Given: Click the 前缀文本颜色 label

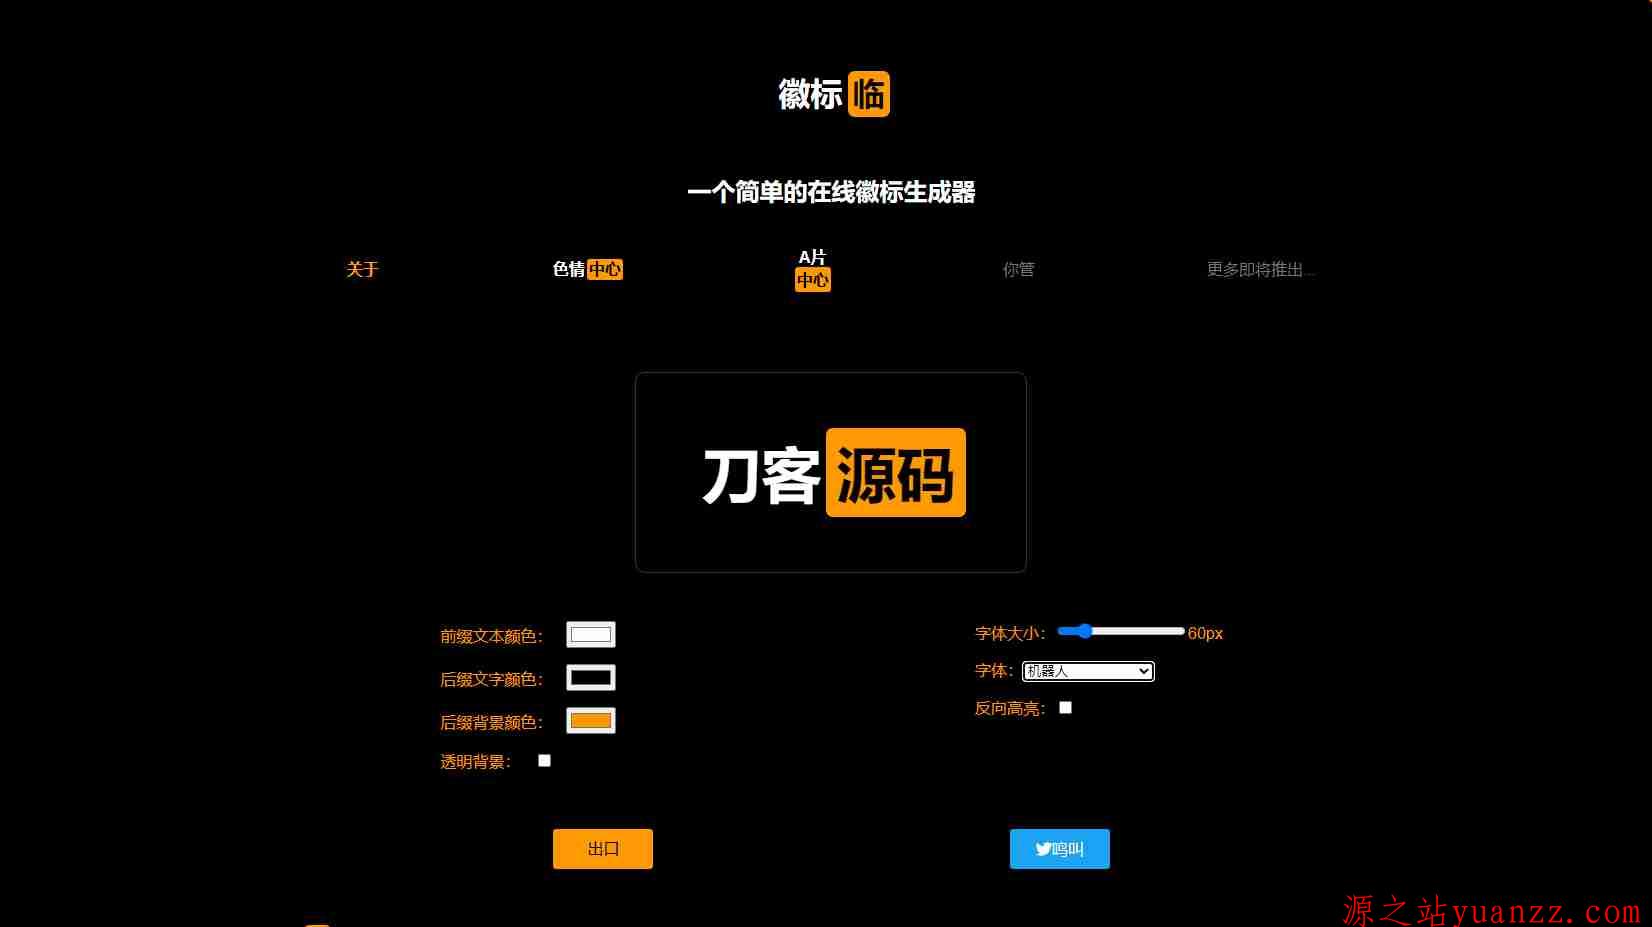Looking at the screenshot, I should [492, 636].
